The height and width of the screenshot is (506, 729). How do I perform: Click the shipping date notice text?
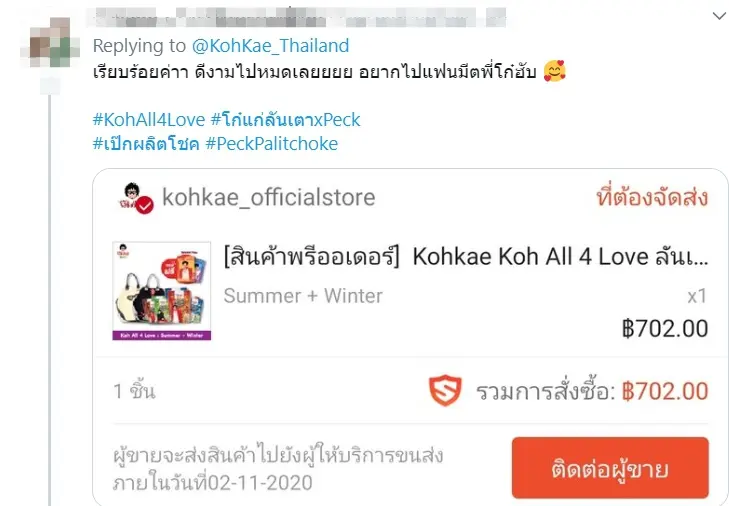pyautogui.click(x=278, y=469)
